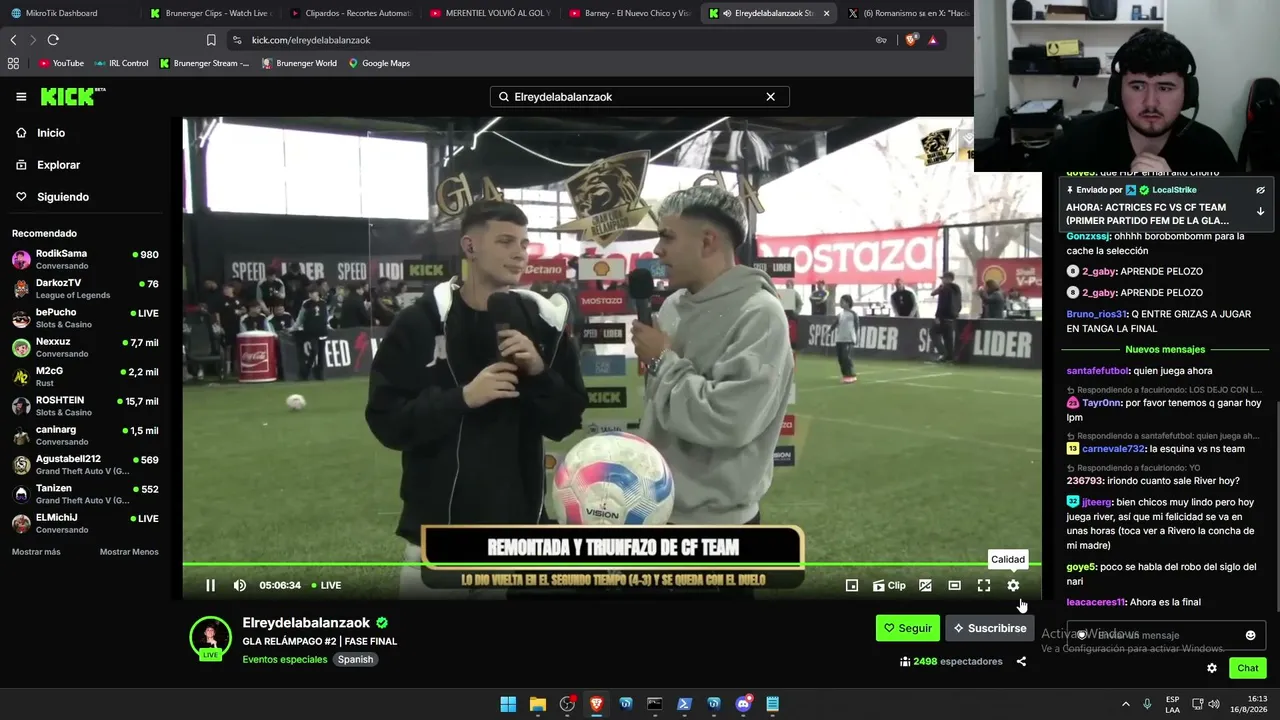Switch to MikroTik Dashboard tab
1280x720 pixels.
coord(68,13)
